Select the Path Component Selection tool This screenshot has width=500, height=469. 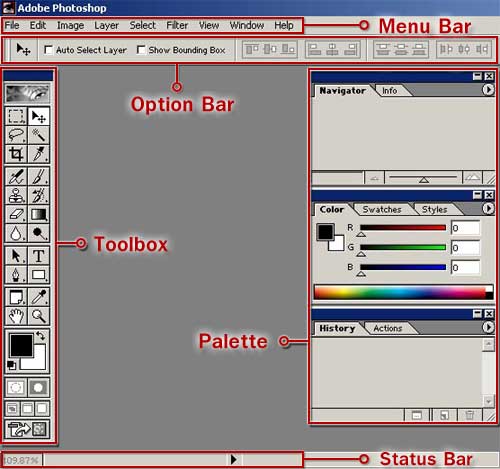pyautogui.click(x=16, y=256)
